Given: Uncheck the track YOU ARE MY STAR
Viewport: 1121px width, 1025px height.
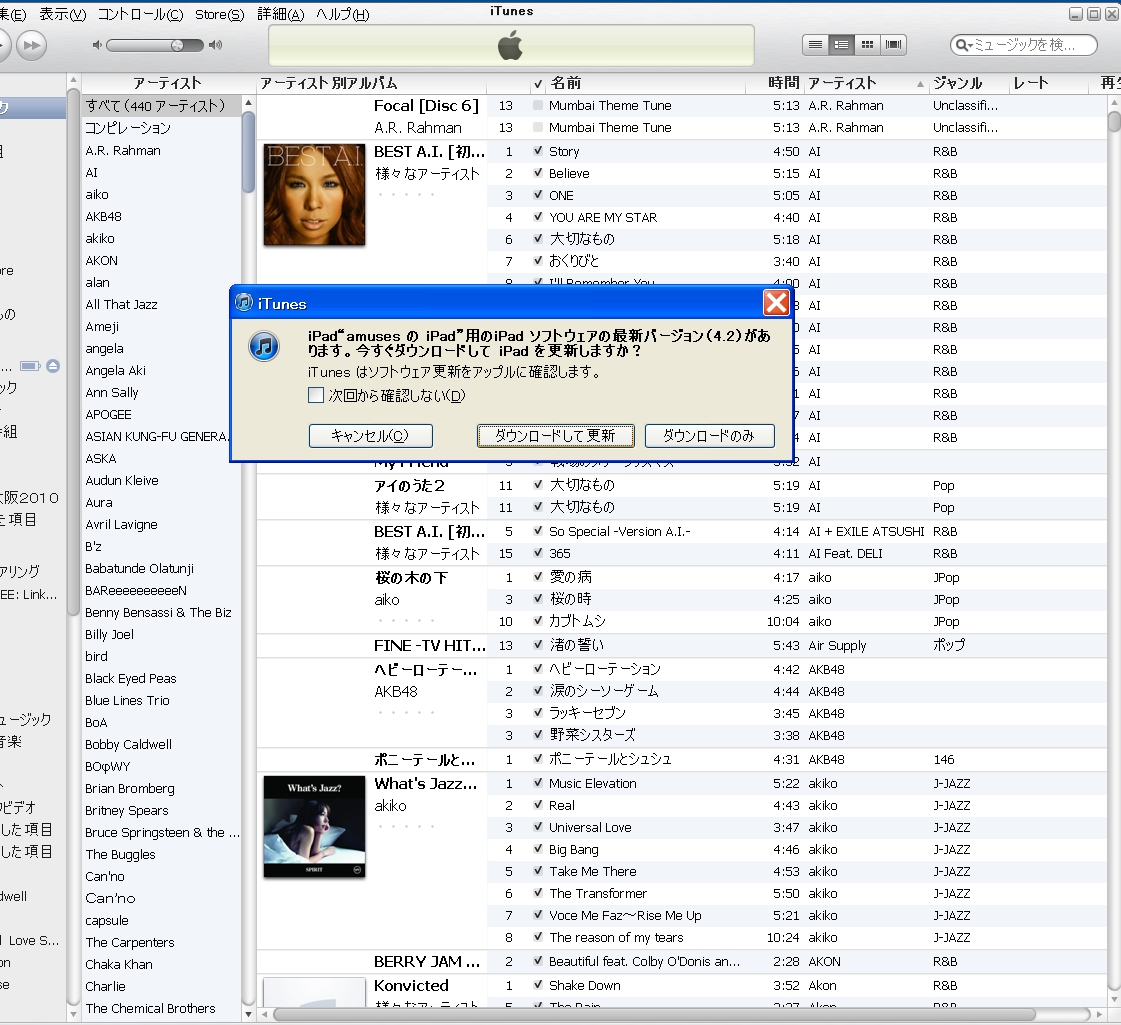Looking at the screenshot, I should [538, 217].
